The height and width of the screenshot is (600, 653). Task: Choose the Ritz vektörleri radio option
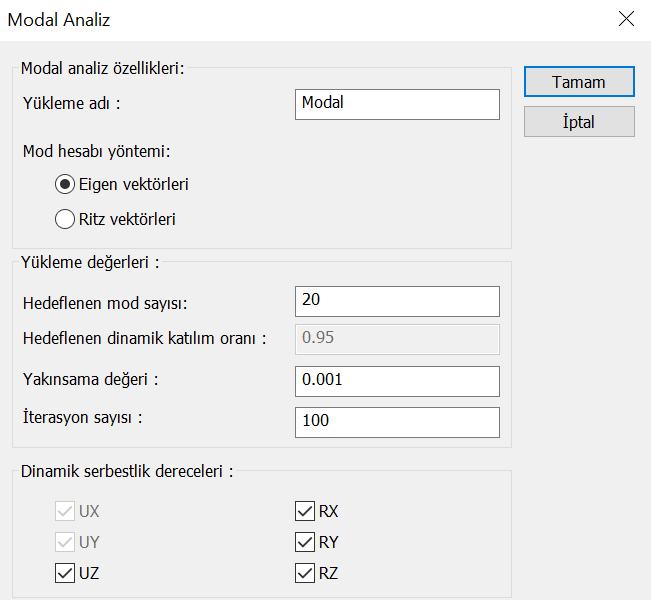[65, 219]
